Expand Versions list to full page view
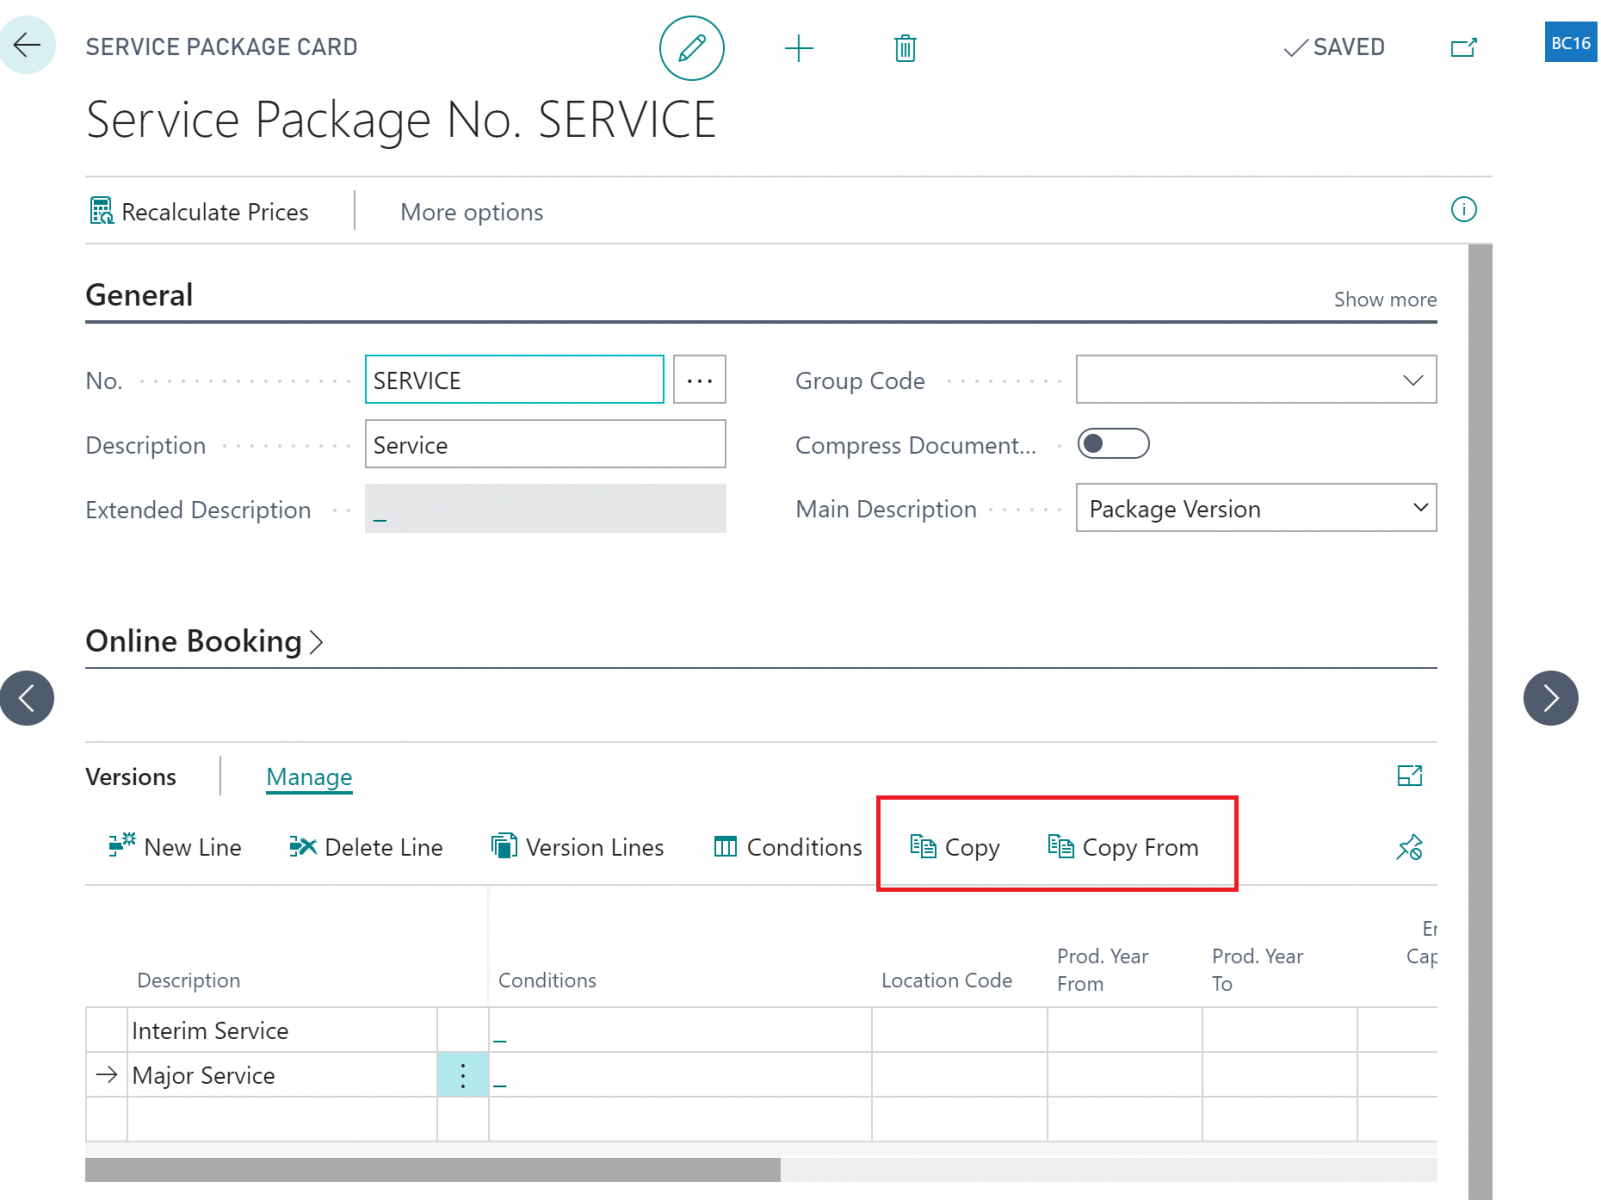 tap(1410, 775)
